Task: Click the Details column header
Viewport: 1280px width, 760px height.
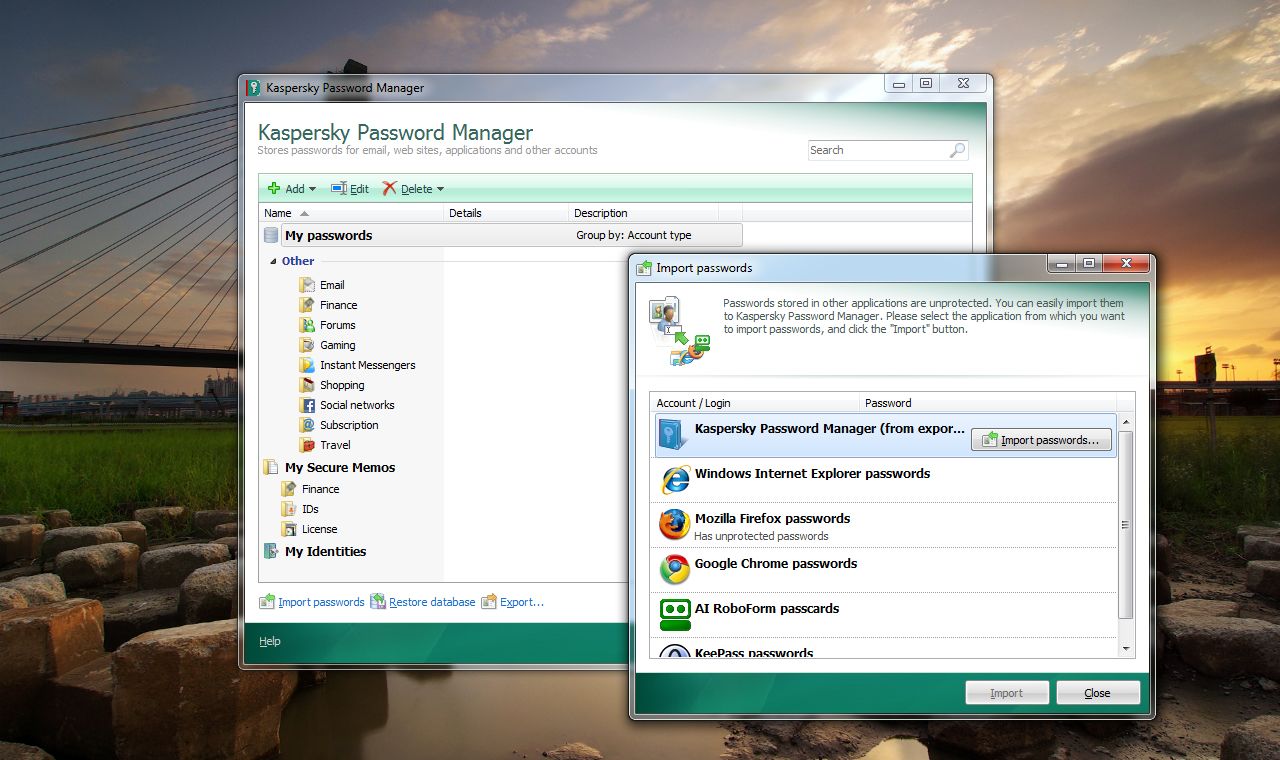Action: tap(507, 213)
